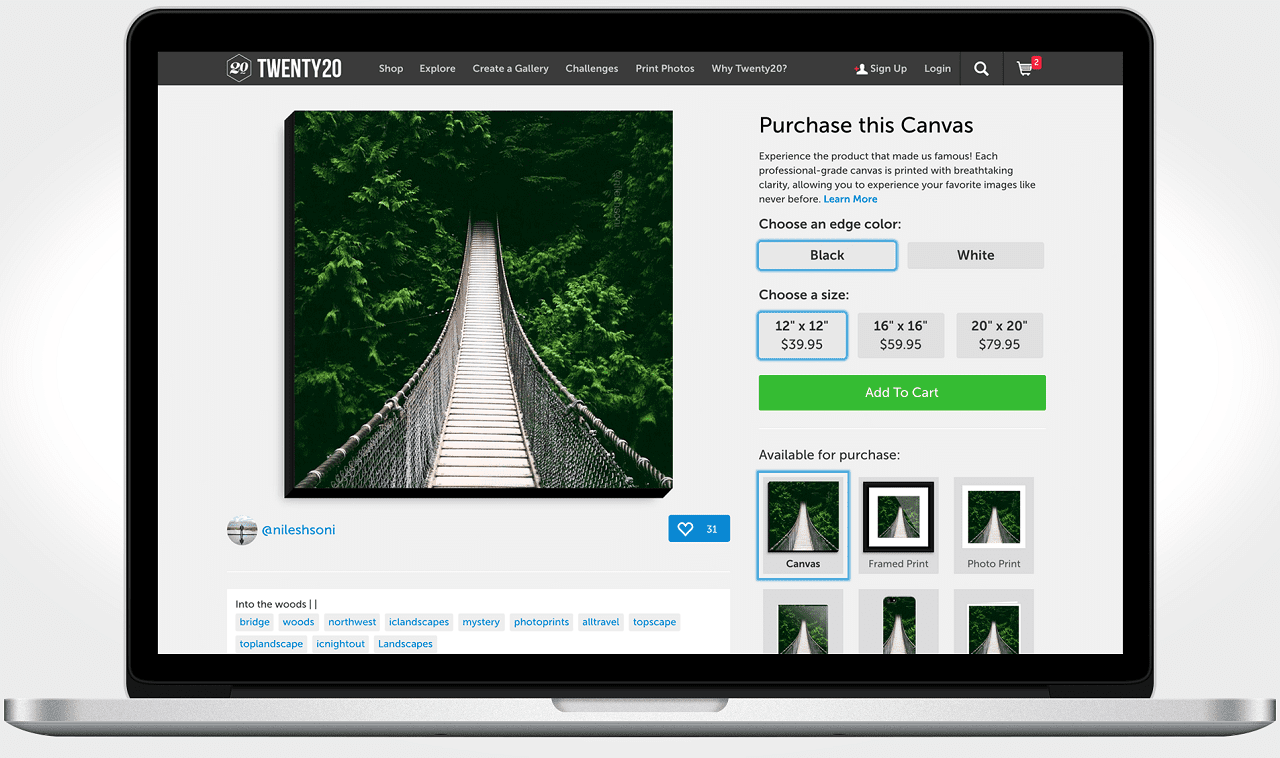1280x758 pixels.
Task: Select the Canvas product thumbnail
Action: (803, 525)
